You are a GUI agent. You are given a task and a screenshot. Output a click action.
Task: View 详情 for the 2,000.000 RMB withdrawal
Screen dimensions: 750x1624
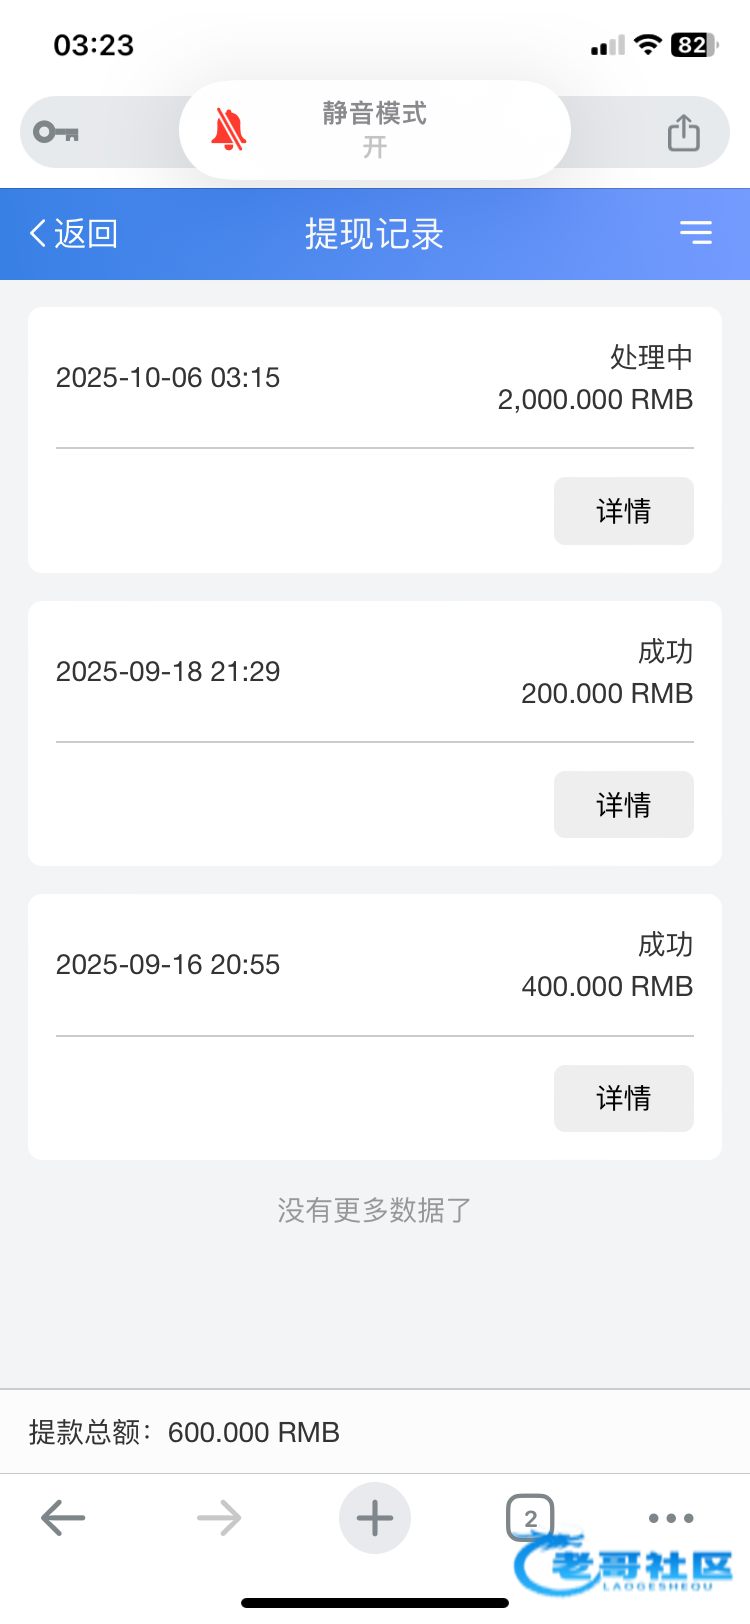623,511
